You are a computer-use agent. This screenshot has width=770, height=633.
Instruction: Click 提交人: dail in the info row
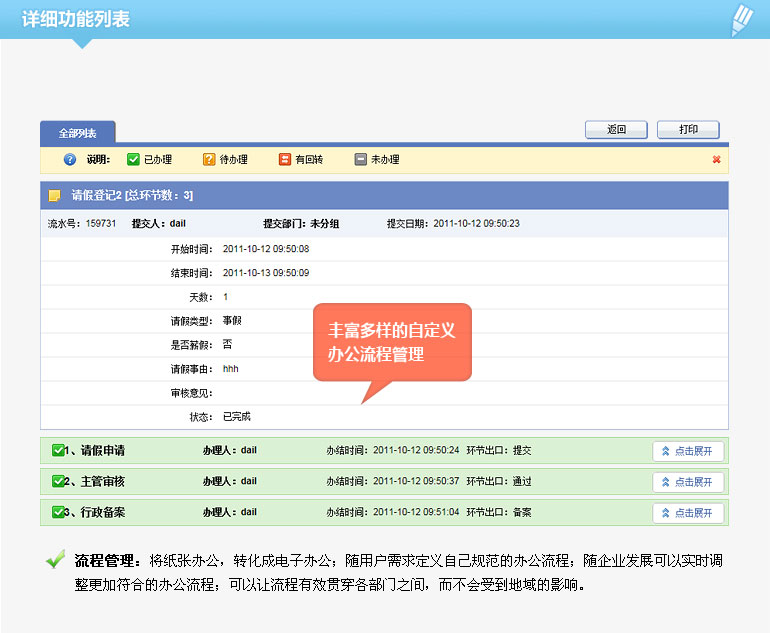click(x=159, y=223)
